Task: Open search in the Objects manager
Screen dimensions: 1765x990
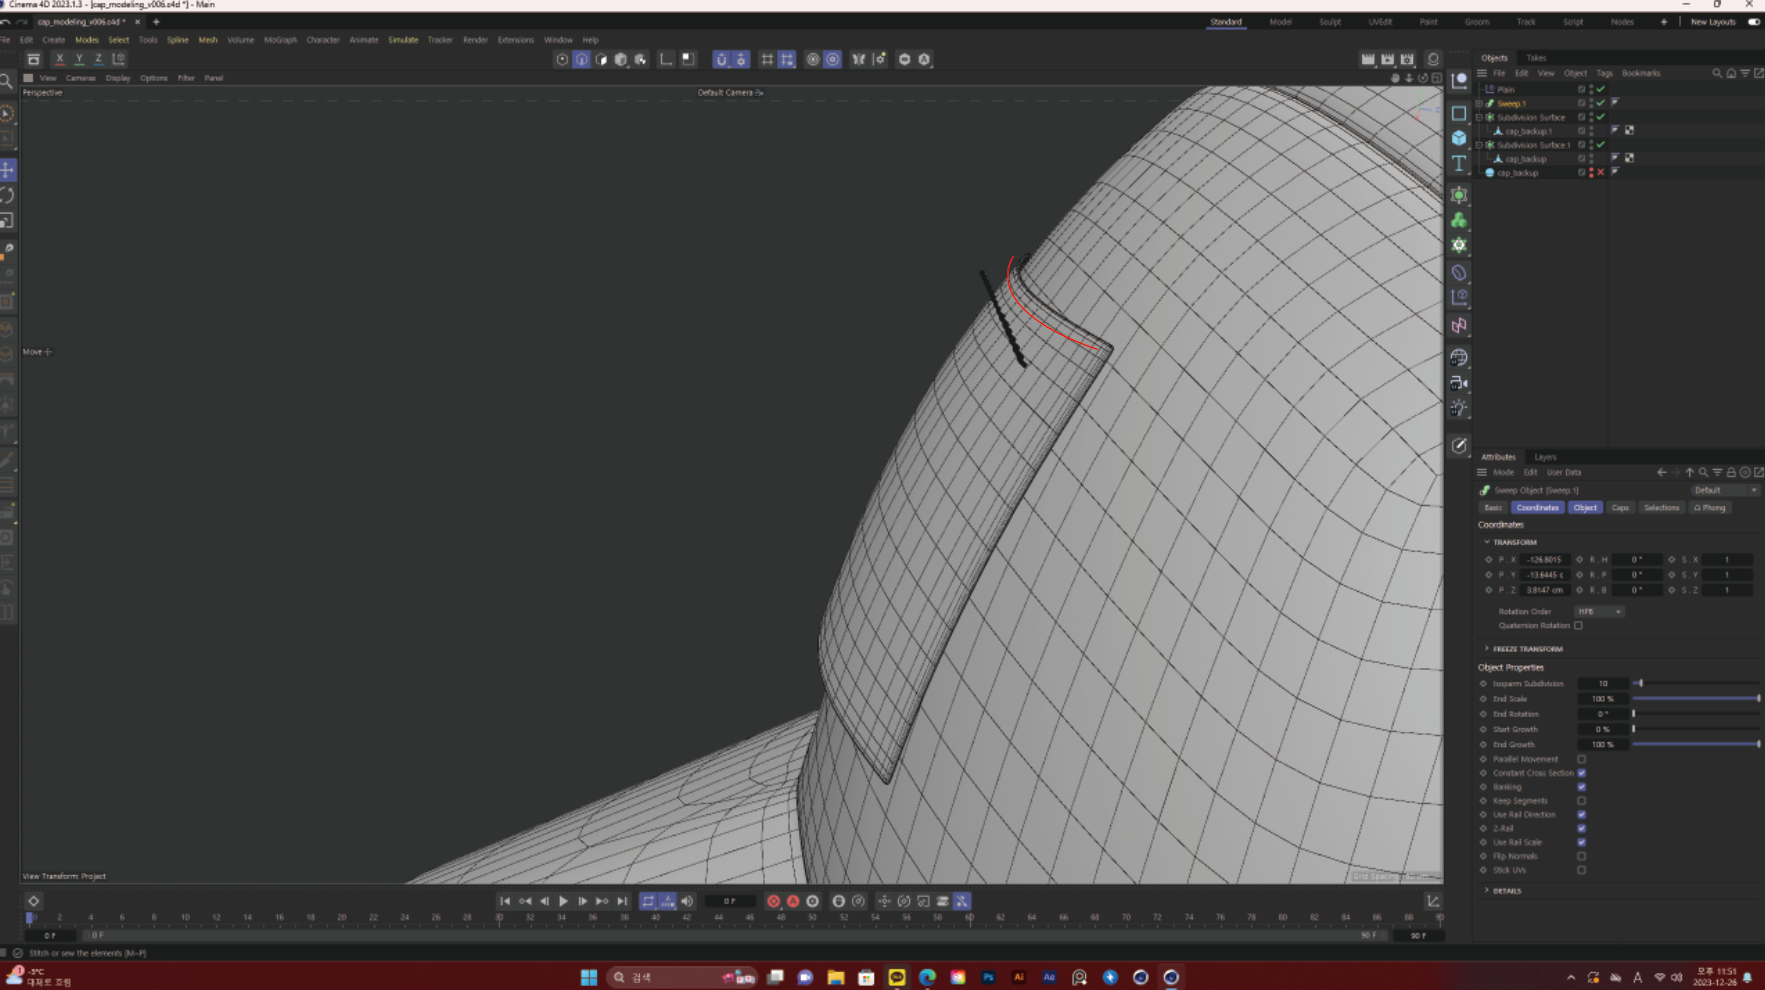Action: 1717,73
